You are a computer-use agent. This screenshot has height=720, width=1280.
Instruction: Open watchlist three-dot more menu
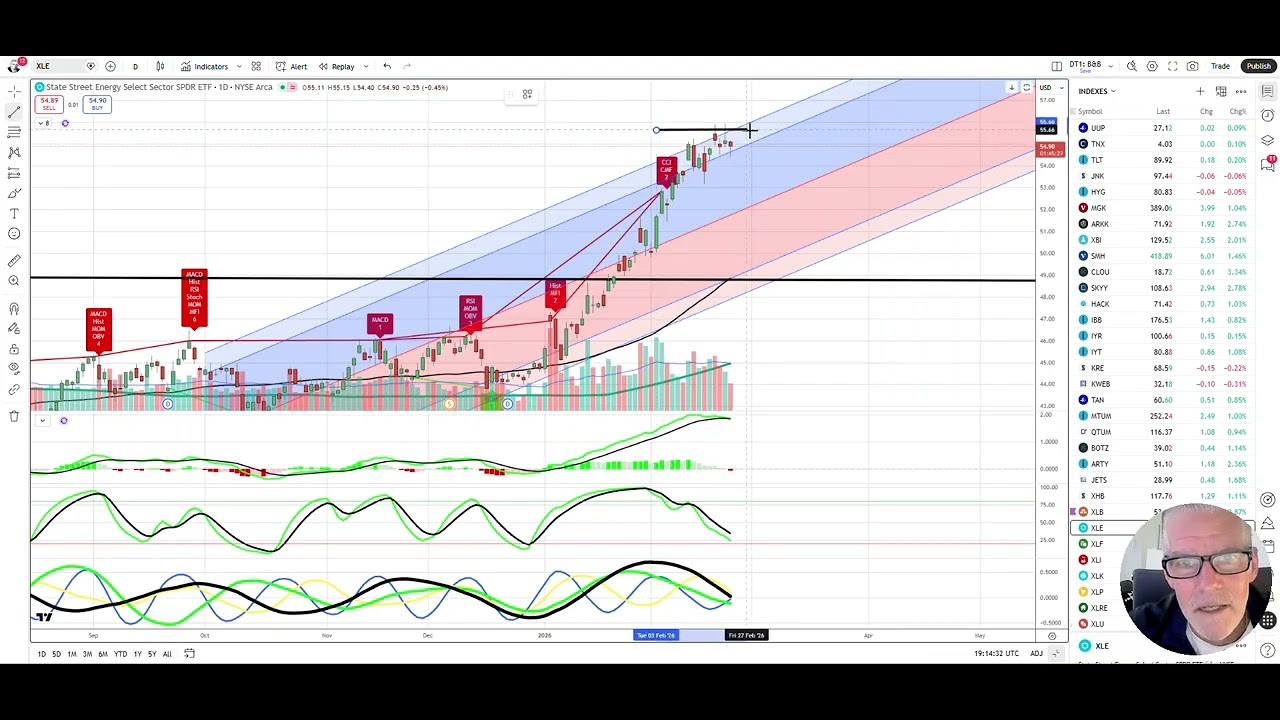[1241, 91]
